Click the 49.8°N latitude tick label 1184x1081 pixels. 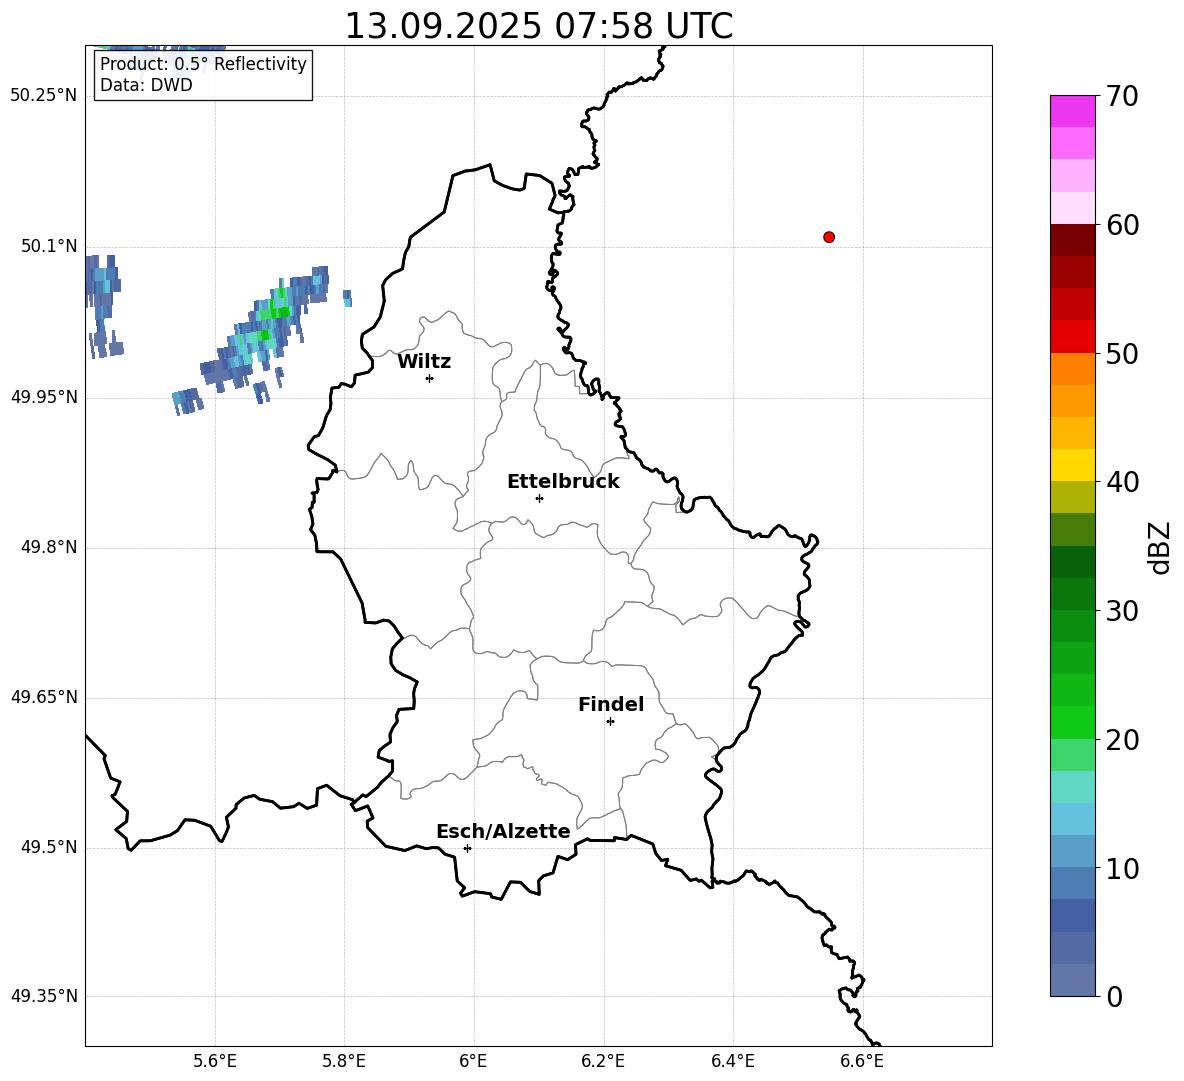pos(44,547)
